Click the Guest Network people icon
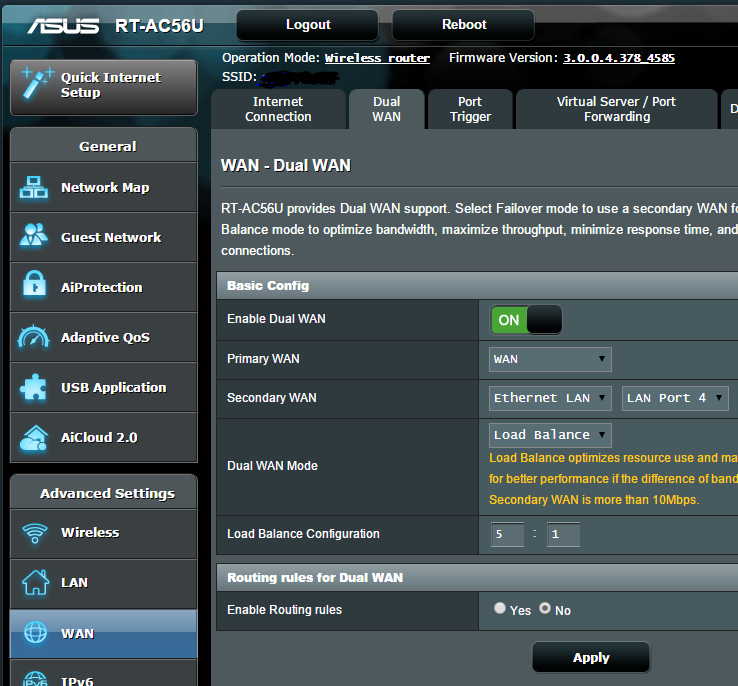738x686 pixels. click(33, 235)
